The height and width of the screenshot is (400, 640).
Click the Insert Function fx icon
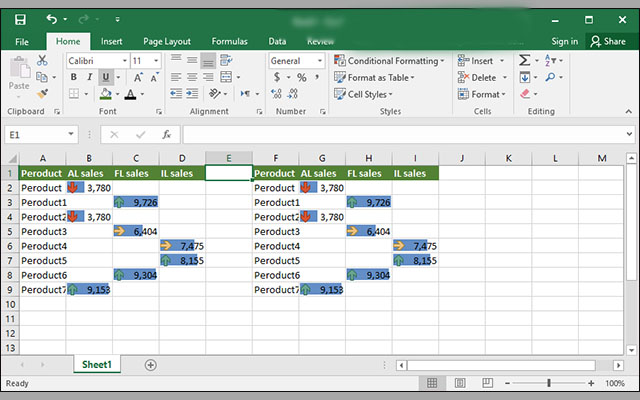(167, 135)
